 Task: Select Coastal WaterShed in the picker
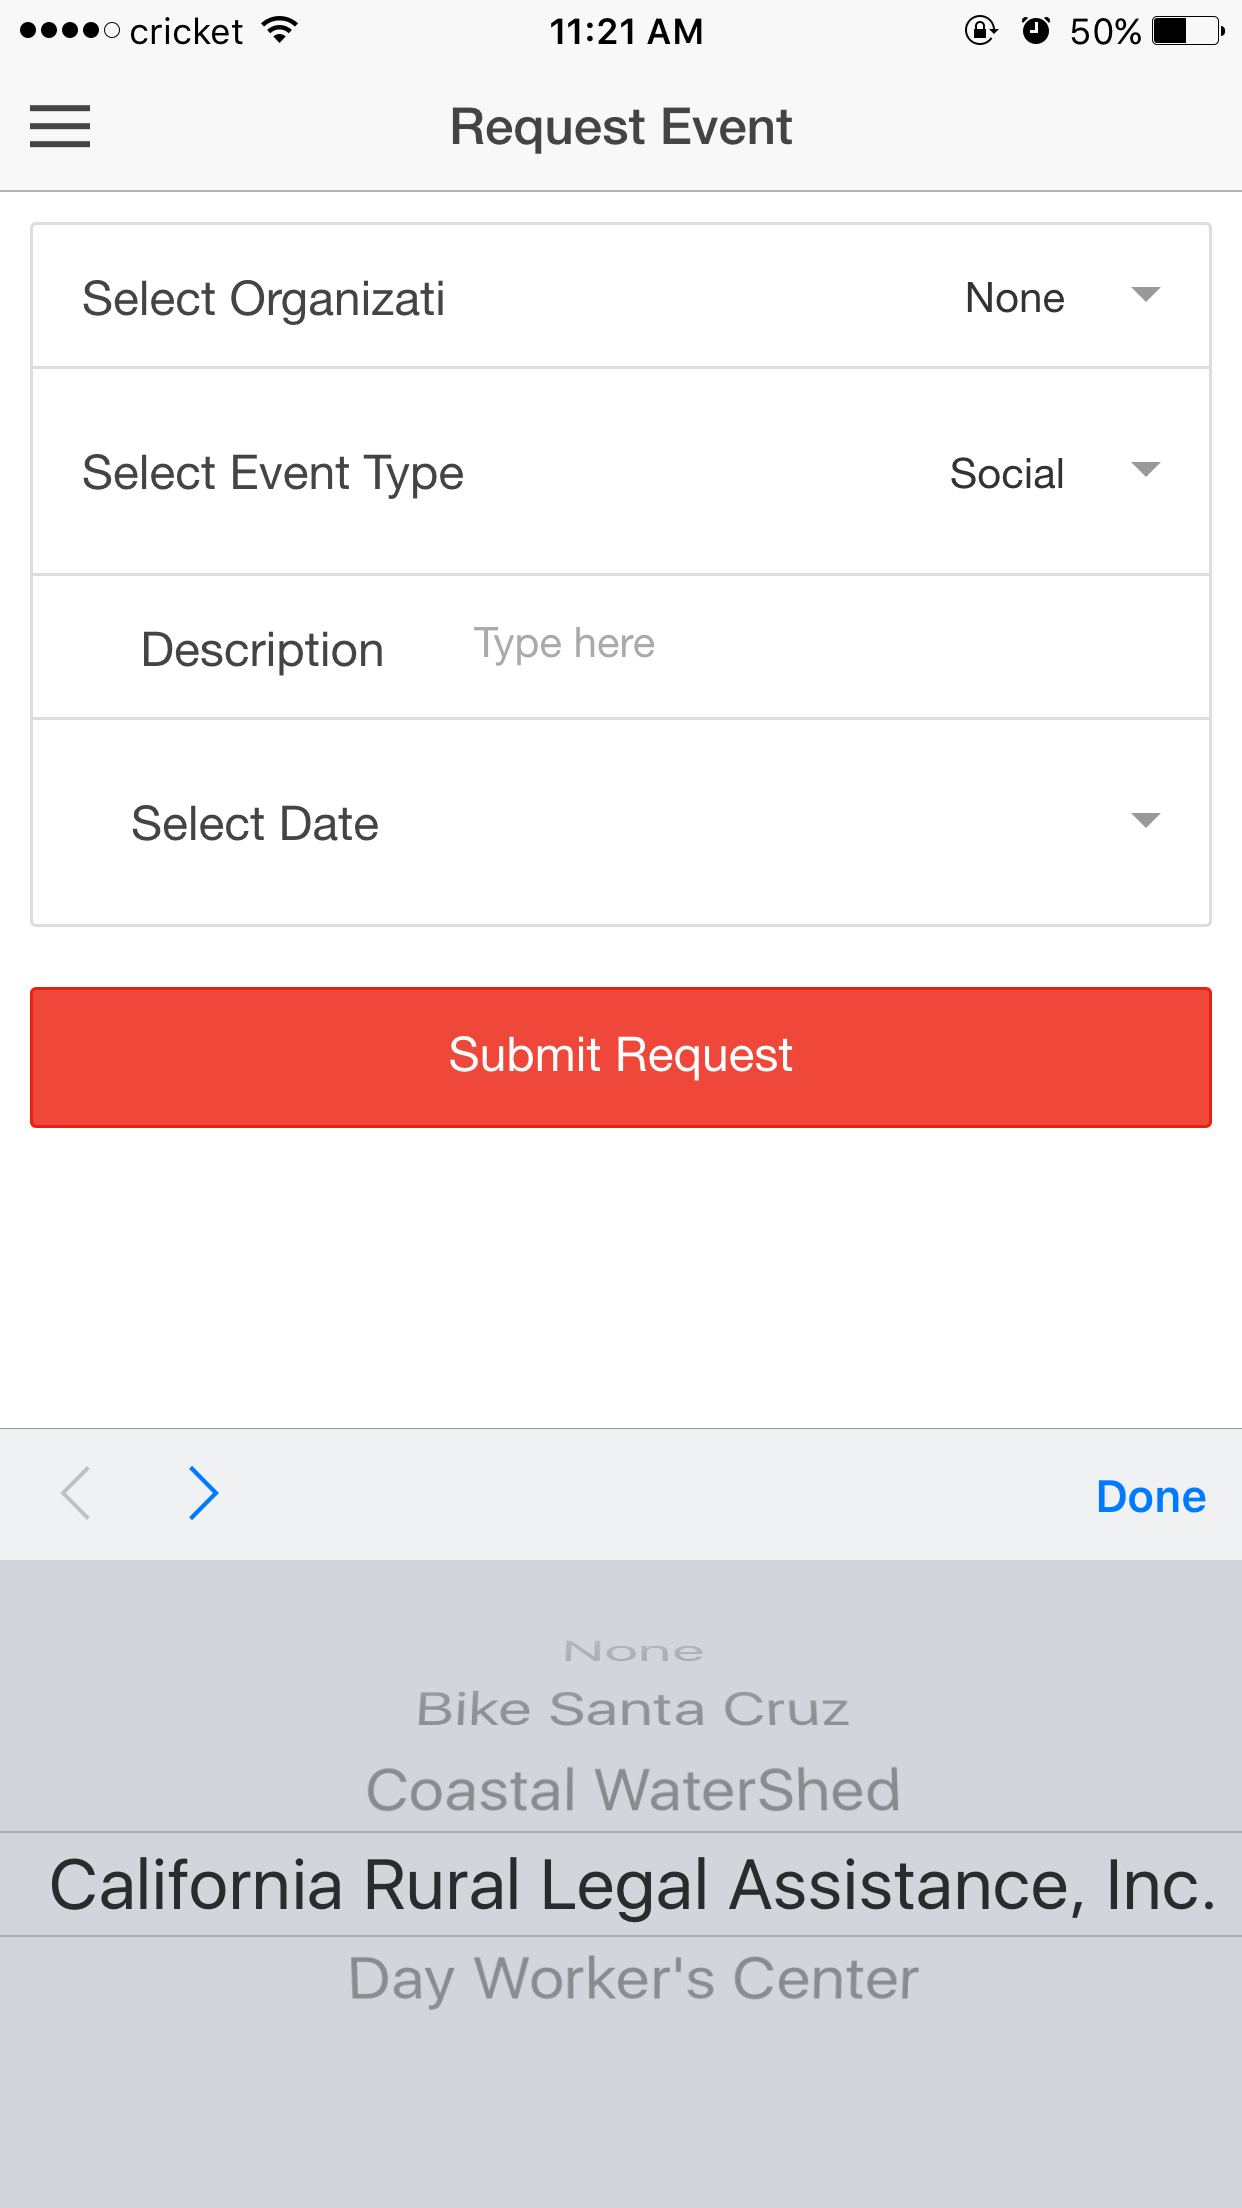633,1789
